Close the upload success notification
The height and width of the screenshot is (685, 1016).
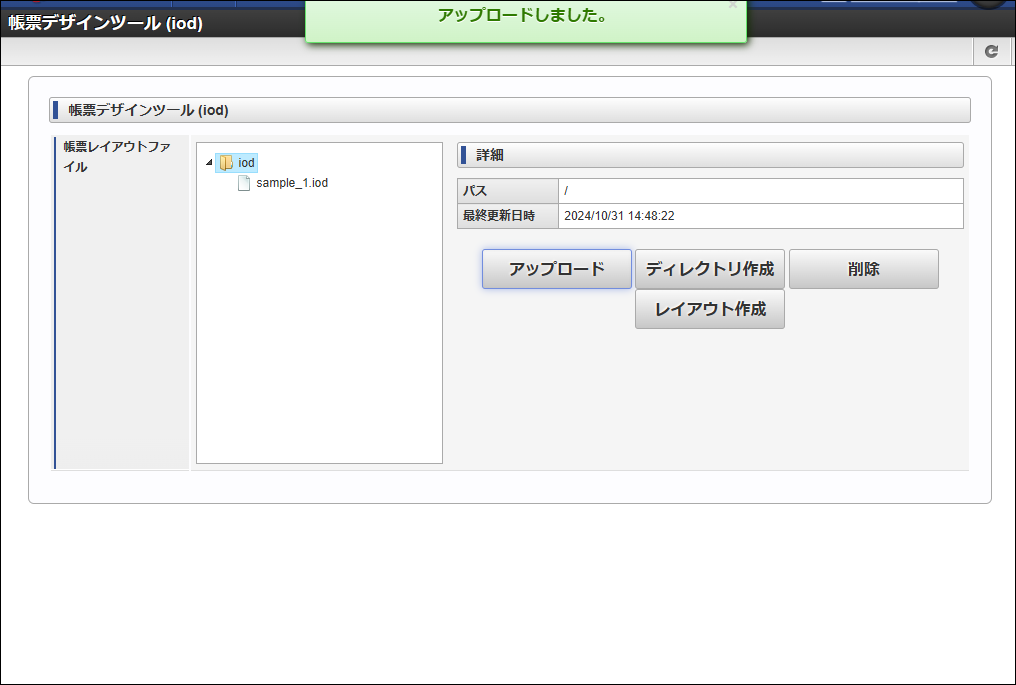point(733,4)
